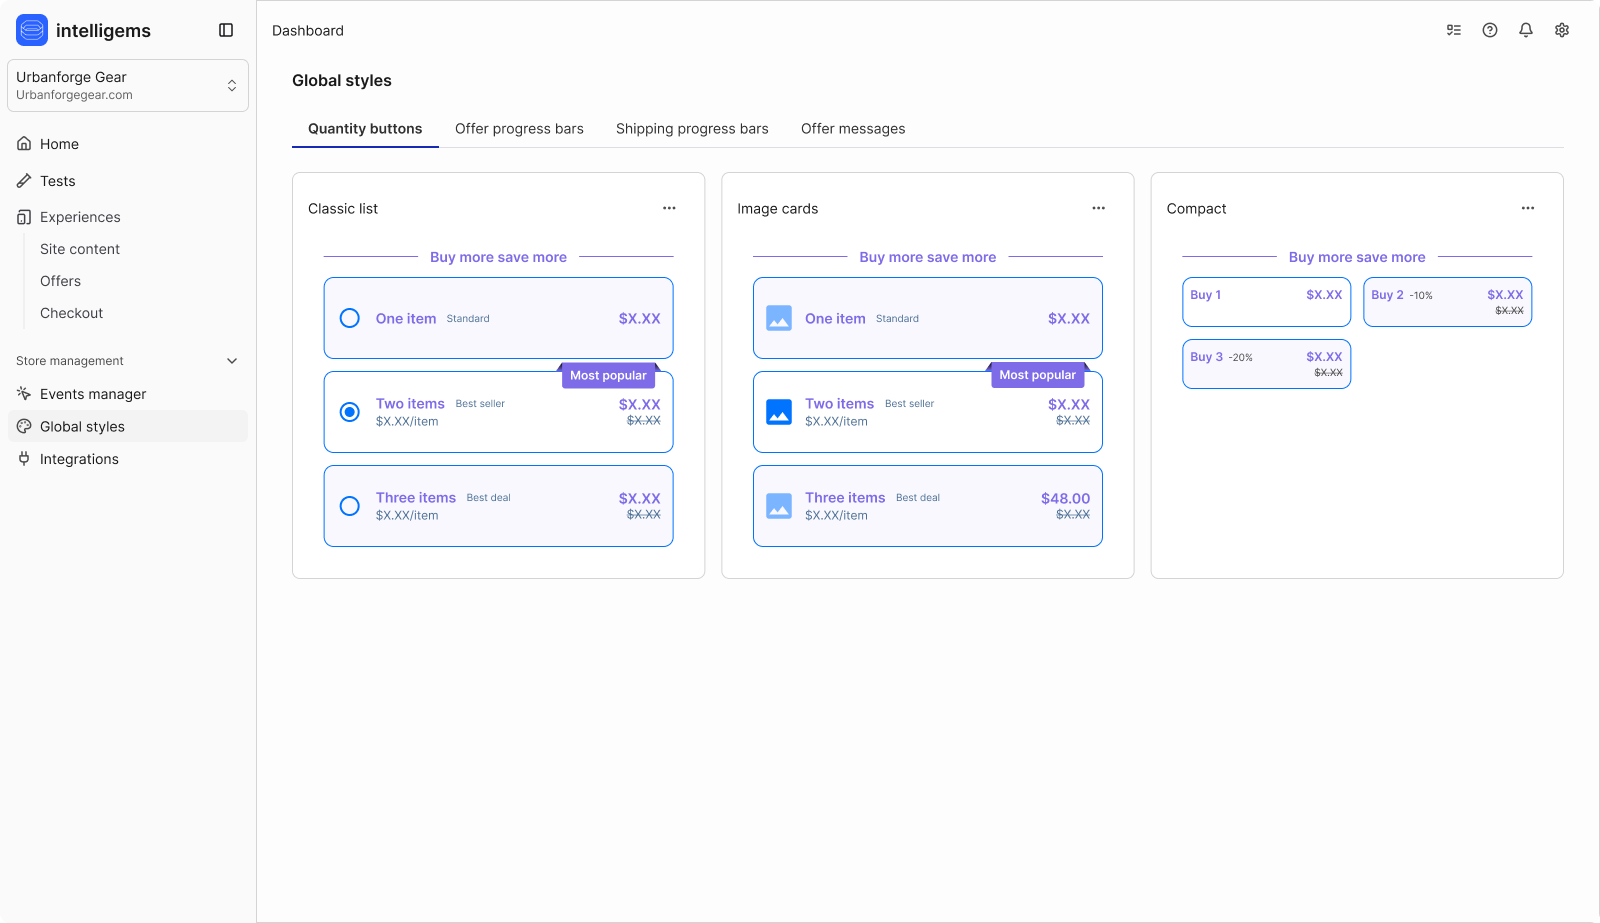This screenshot has height=923, width=1600.
Task: Open the checklist icon in top bar
Action: pos(1454,30)
